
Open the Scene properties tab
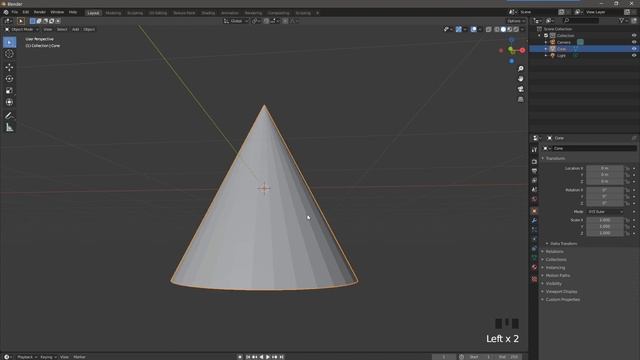point(534,190)
